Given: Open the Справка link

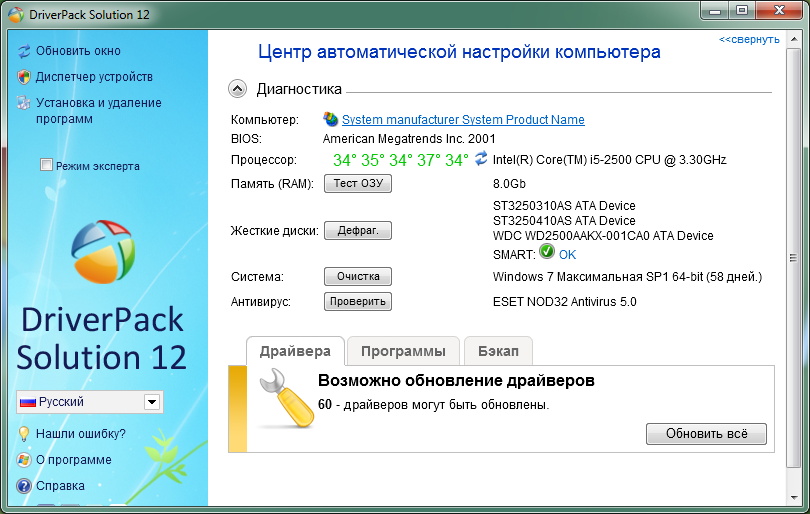Looking at the screenshot, I should pyautogui.click(x=60, y=486).
